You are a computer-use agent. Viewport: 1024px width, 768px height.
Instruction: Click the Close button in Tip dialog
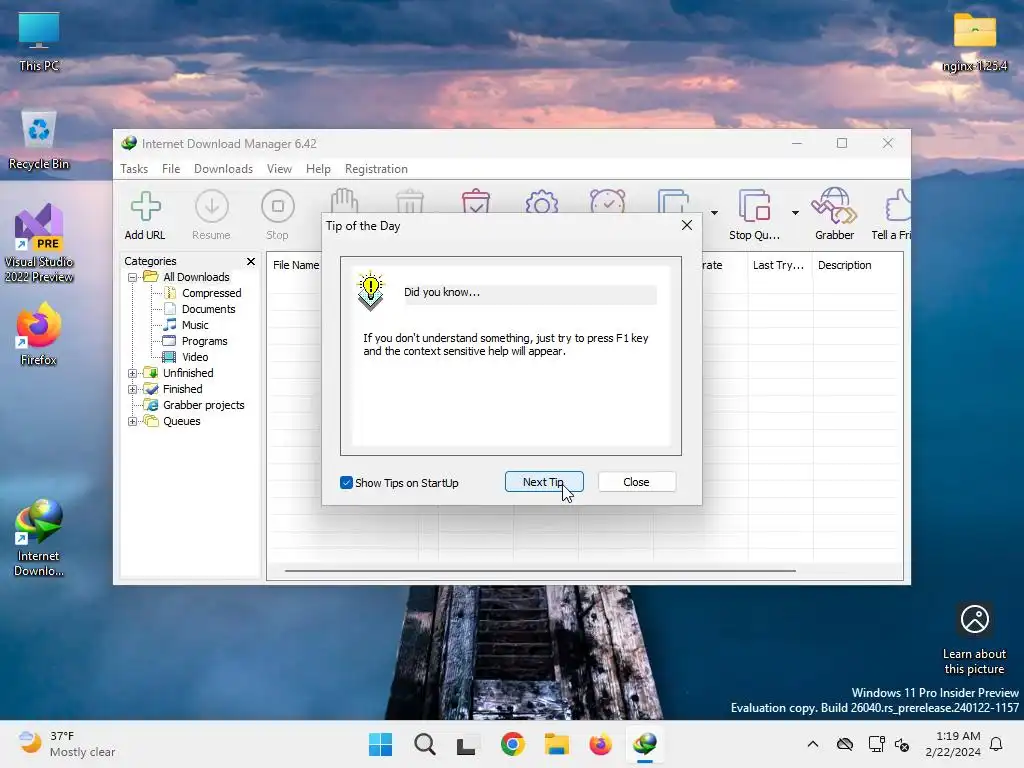click(x=636, y=482)
